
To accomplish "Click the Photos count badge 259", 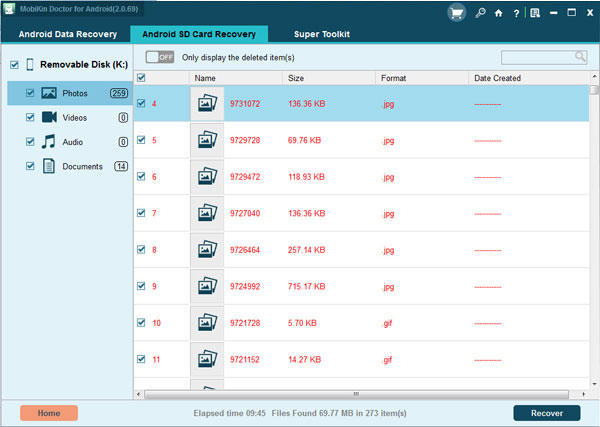I will [x=119, y=93].
